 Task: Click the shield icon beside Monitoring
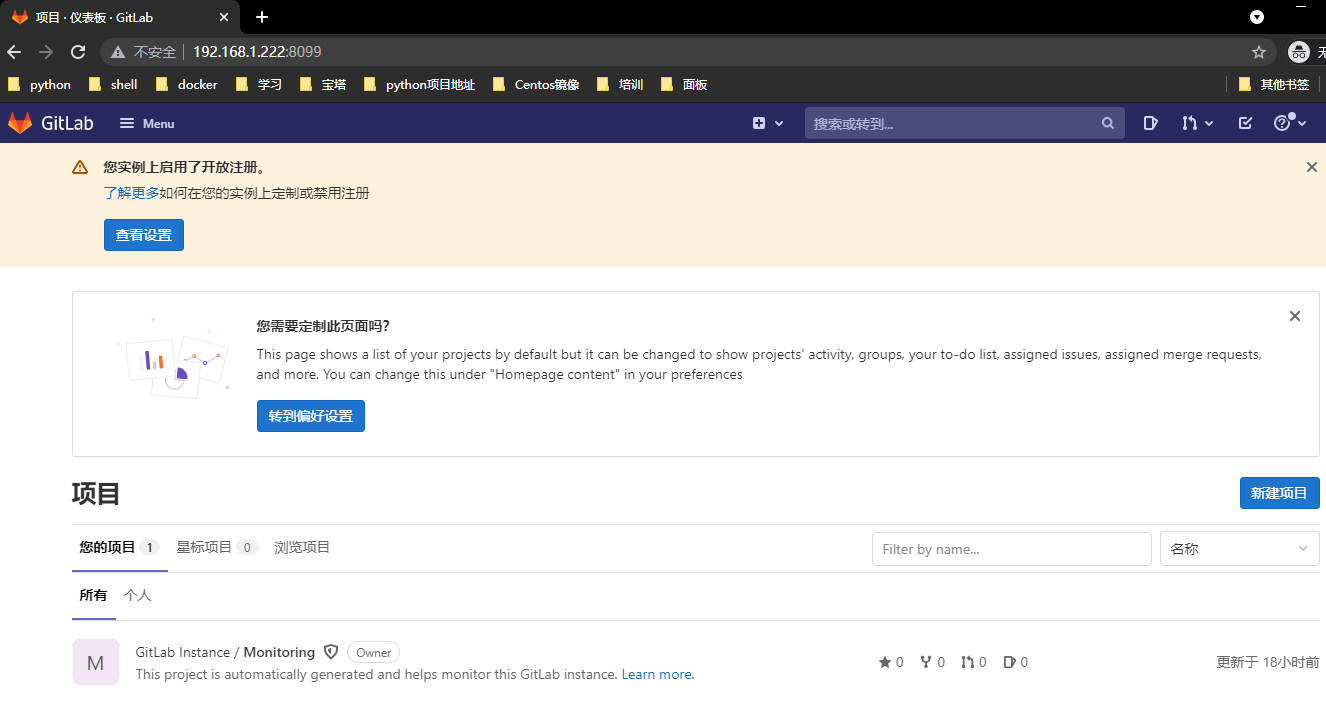(x=331, y=651)
